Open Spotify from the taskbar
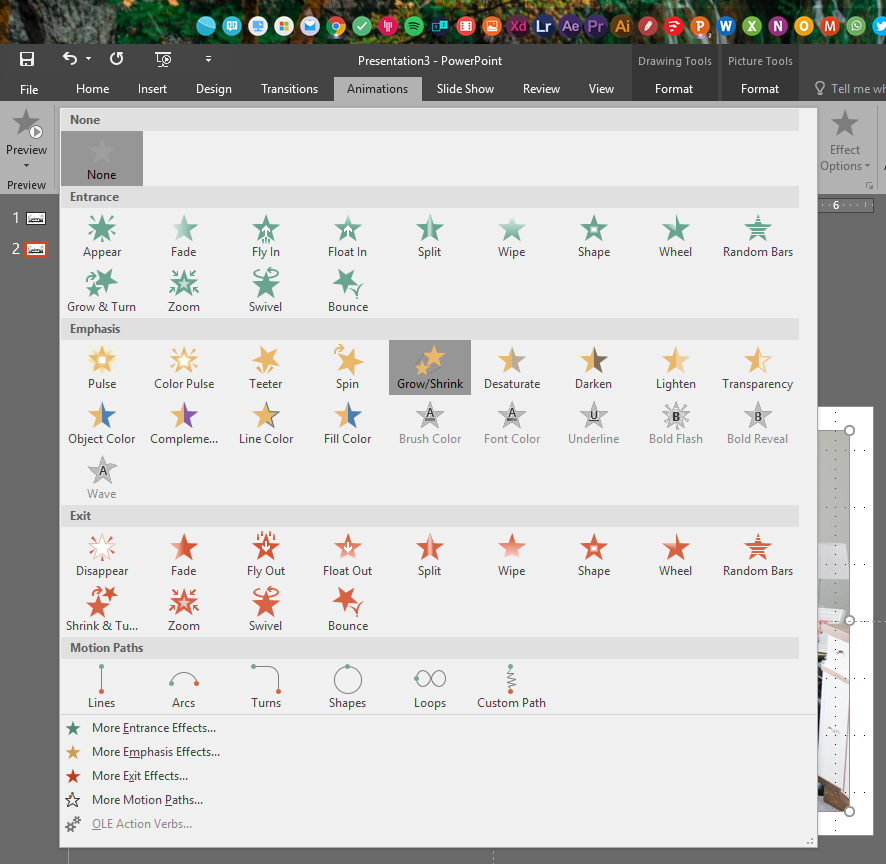 (x=415, y=27)
